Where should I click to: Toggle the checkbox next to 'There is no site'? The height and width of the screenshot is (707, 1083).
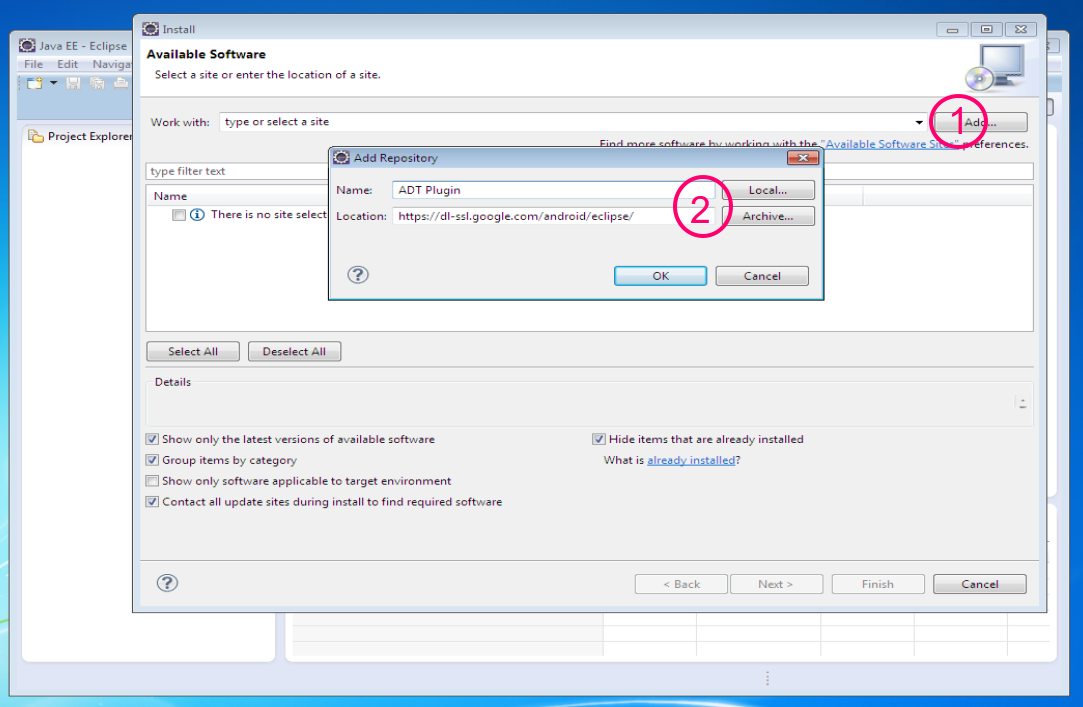179,215
